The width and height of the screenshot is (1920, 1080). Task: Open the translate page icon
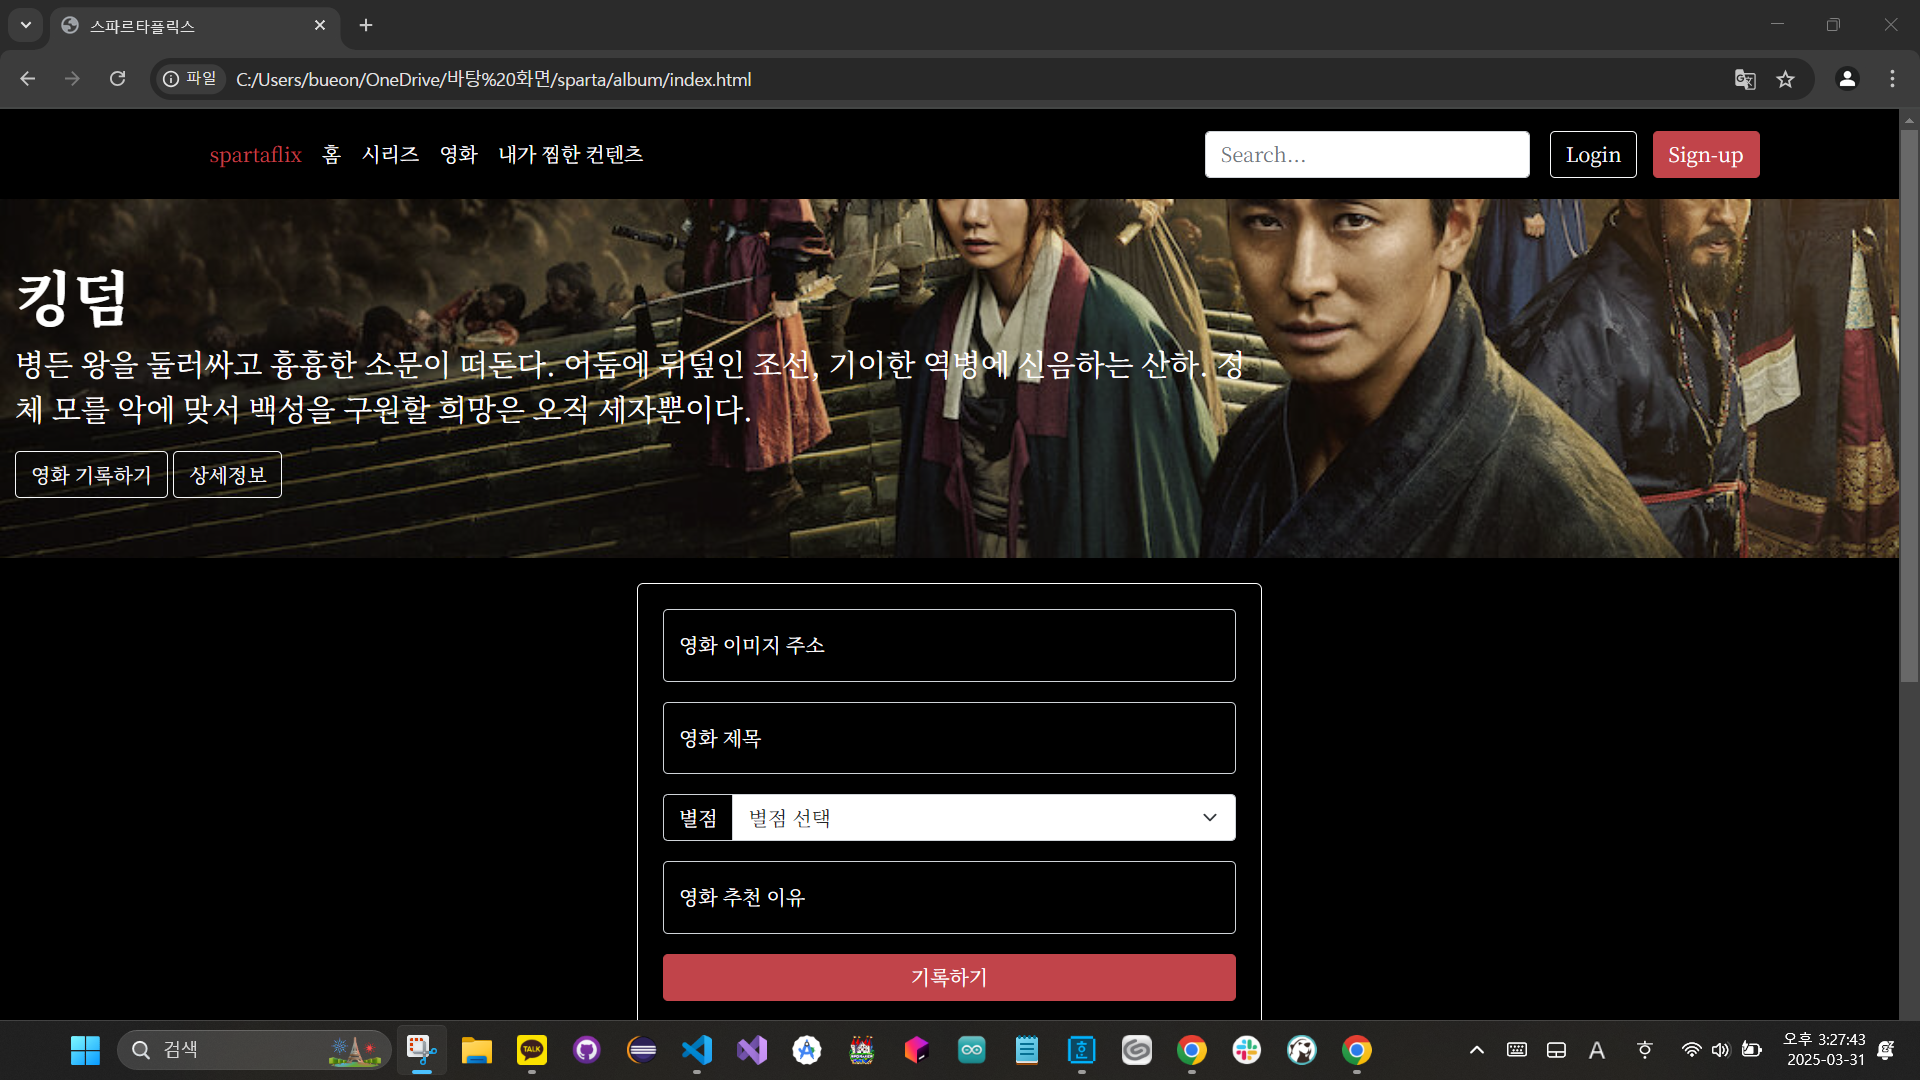(x=1745, y=79)
